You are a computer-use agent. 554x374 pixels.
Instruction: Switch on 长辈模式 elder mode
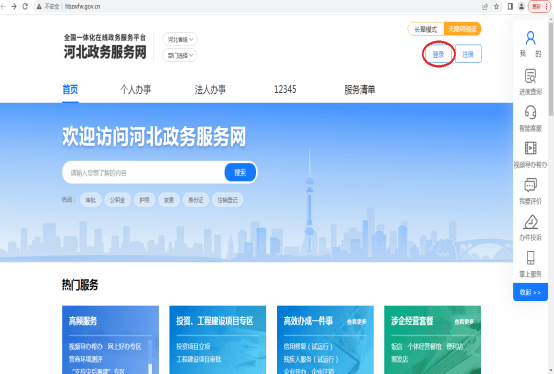(426, 29)
